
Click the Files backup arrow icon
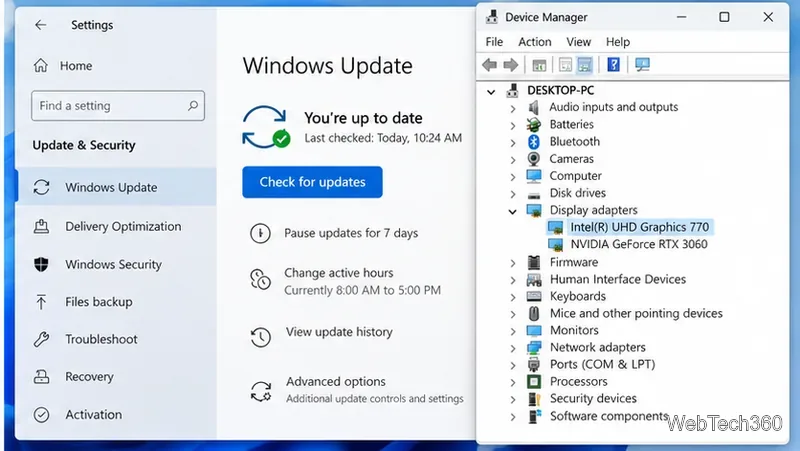41,302
